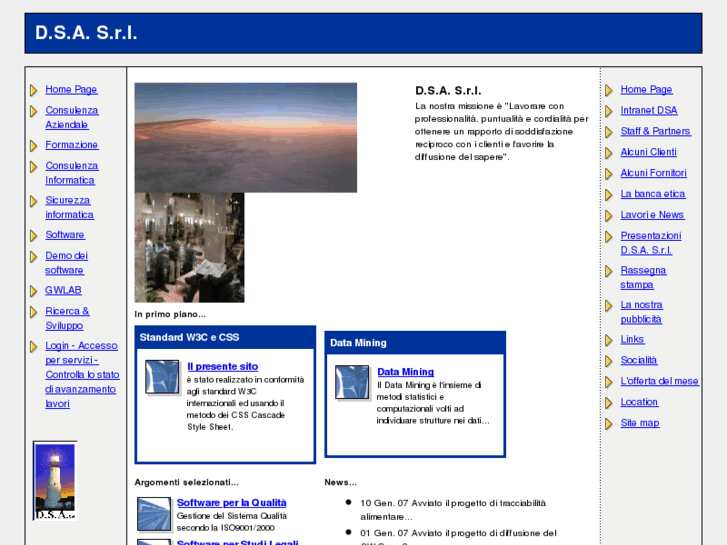Click arrow bullet next to GWLAB

33,291
